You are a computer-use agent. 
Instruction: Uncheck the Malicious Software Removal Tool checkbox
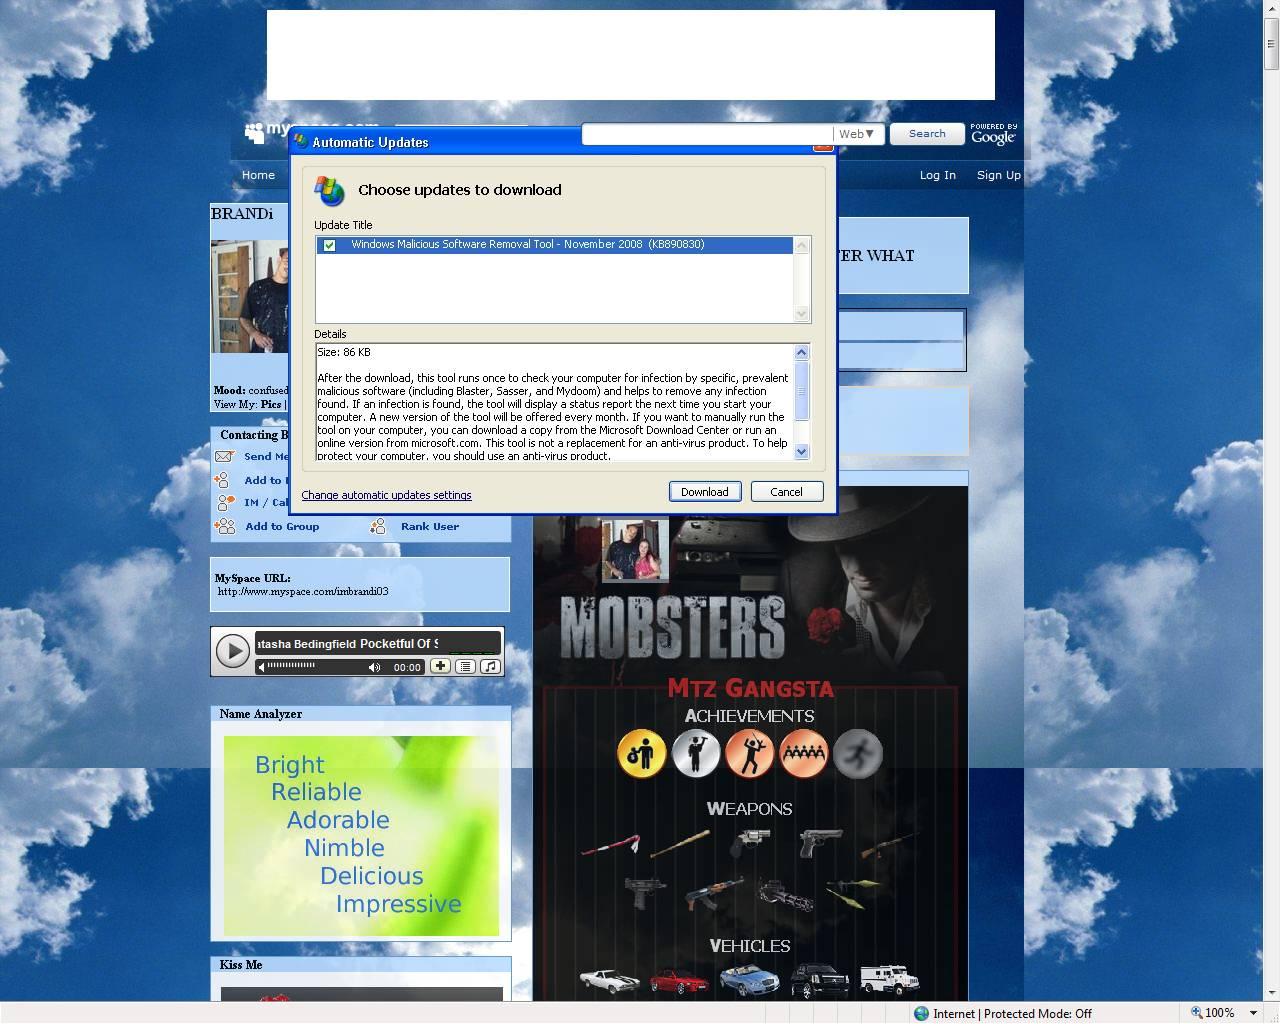pyautogui.click(x=329, y=245)
